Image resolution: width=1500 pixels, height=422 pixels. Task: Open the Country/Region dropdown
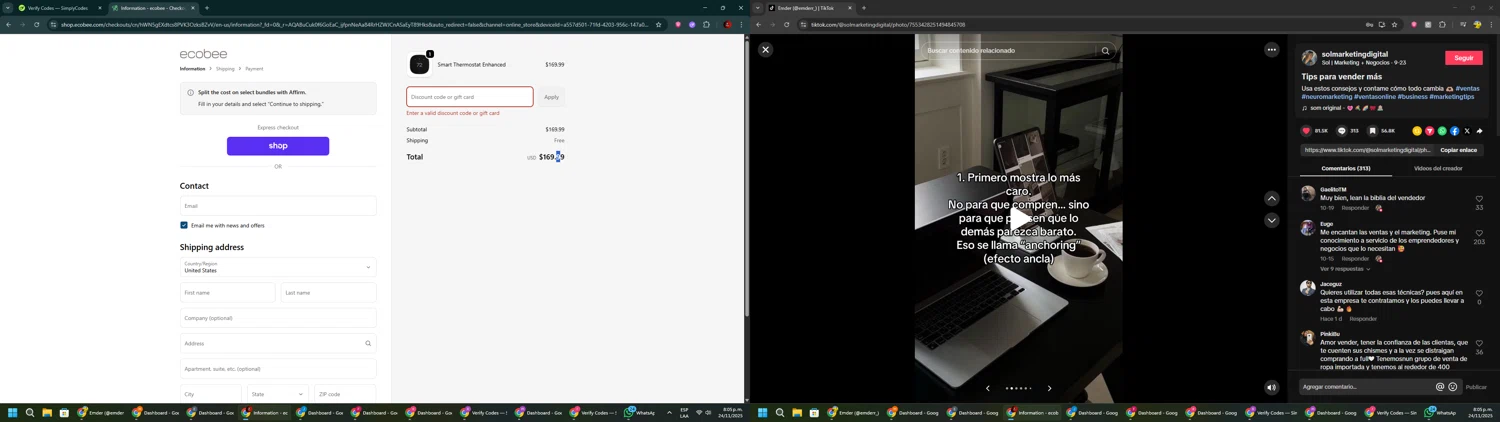pyautogui.click(x=278, y=267)
